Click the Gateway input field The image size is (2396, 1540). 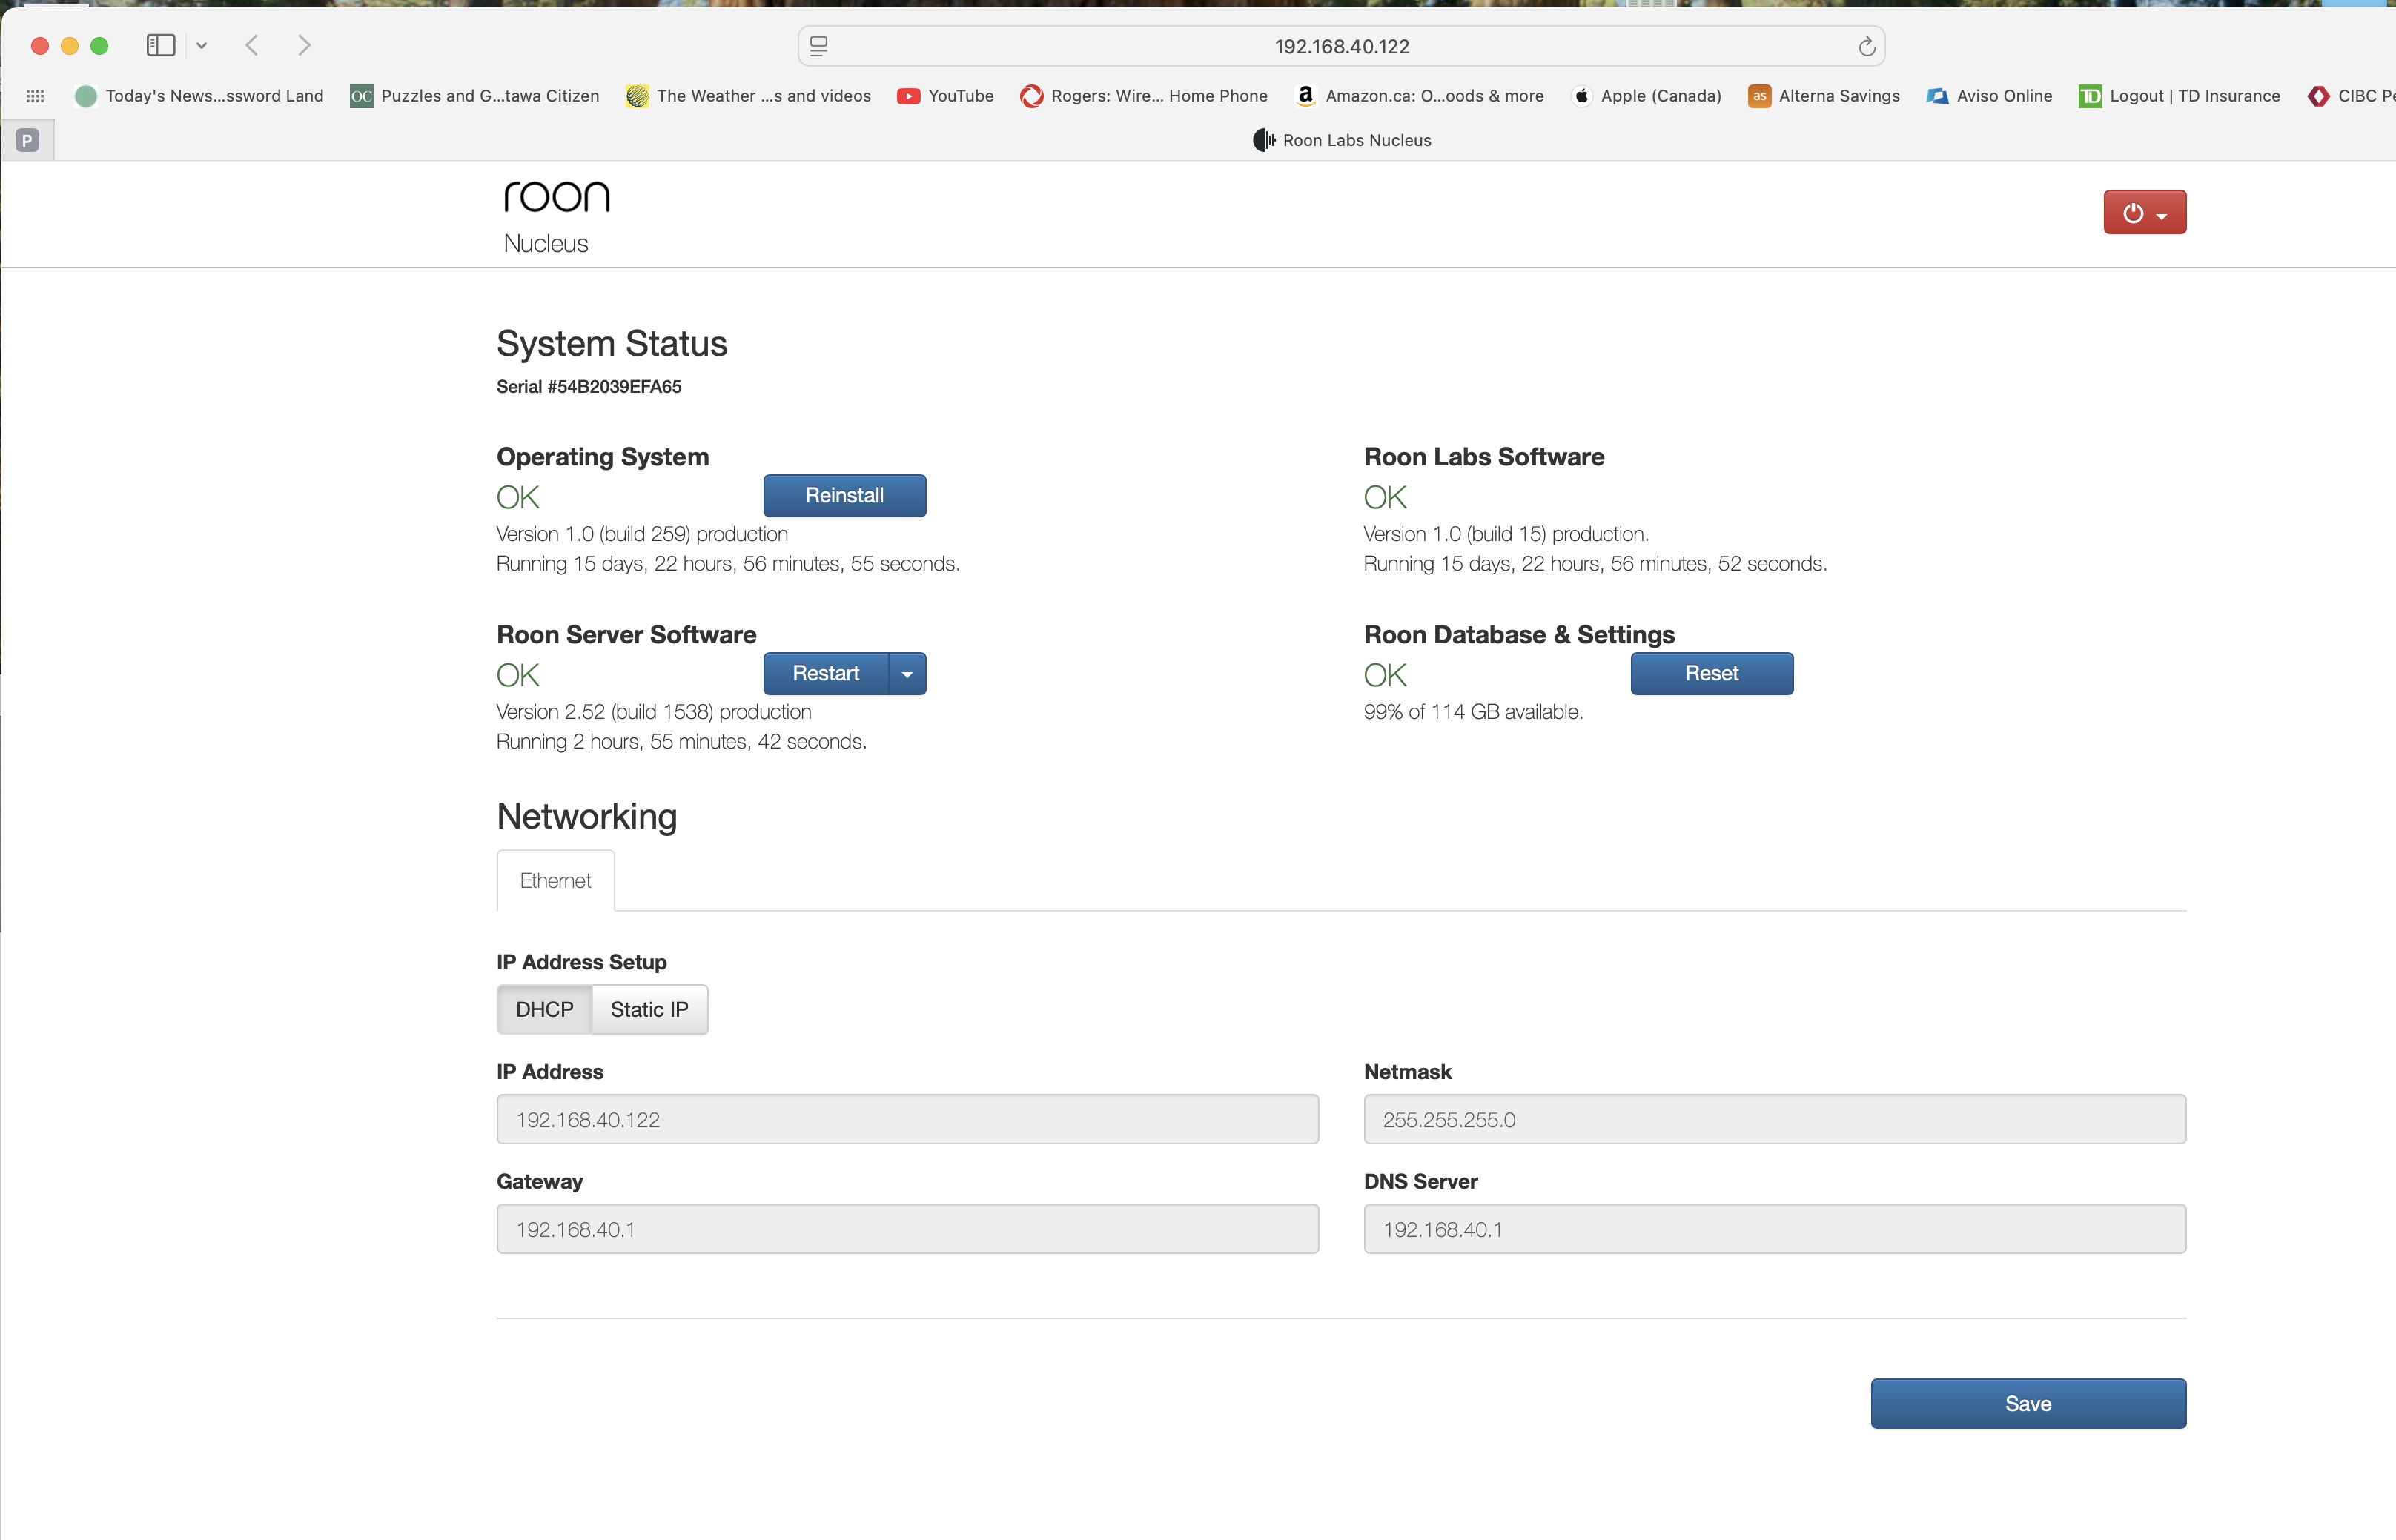click(907, 1229)
